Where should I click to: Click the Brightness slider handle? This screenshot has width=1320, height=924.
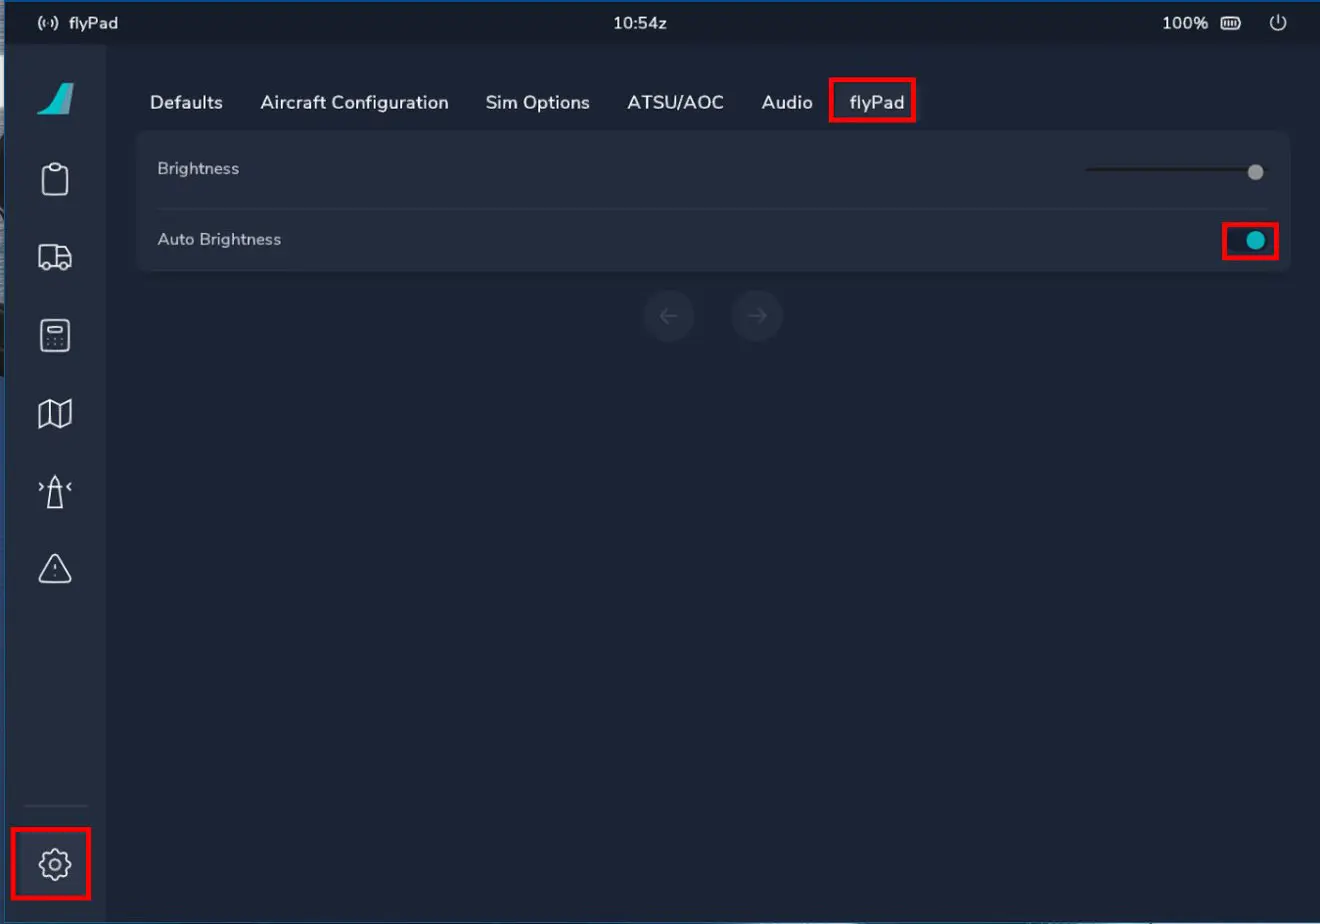click(1255, 172)
